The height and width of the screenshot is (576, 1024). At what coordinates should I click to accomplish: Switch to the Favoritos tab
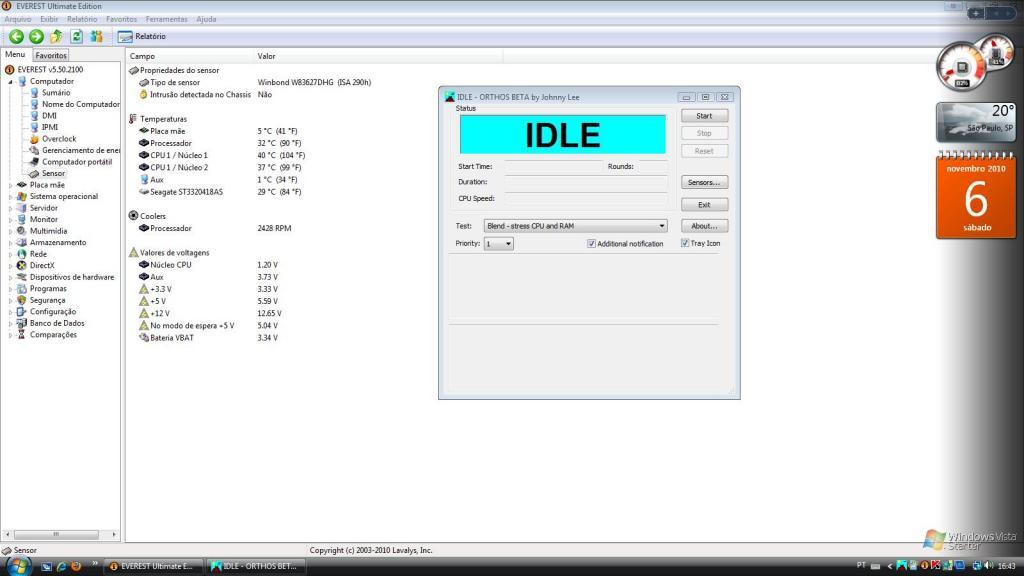tap(50, 56)
